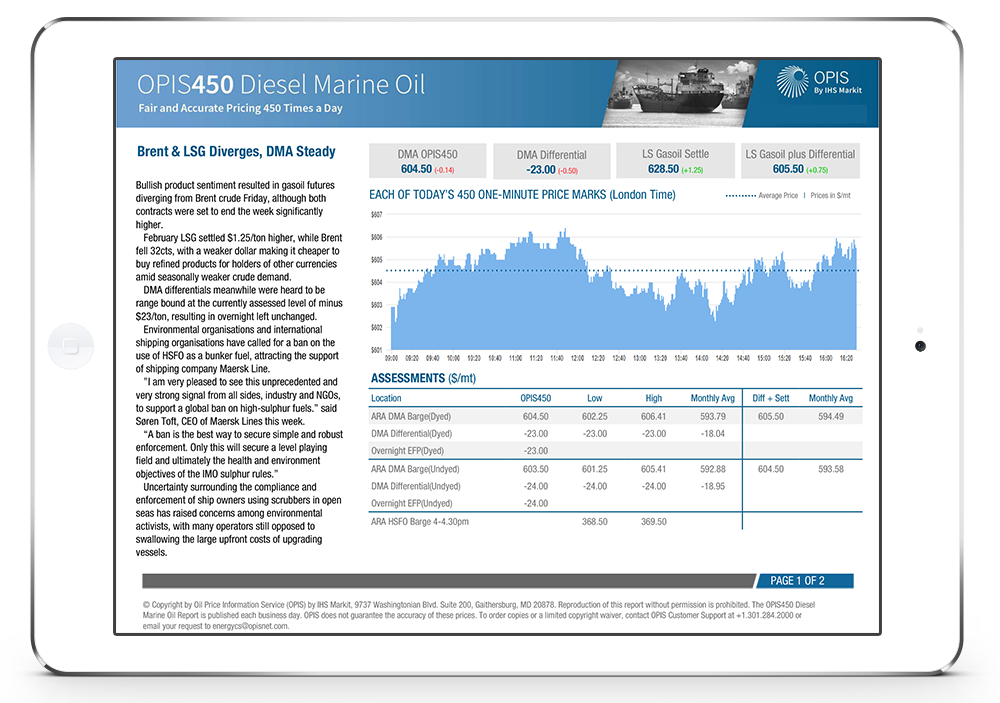Click the $607 y-axis label

[x=376, y=214]
